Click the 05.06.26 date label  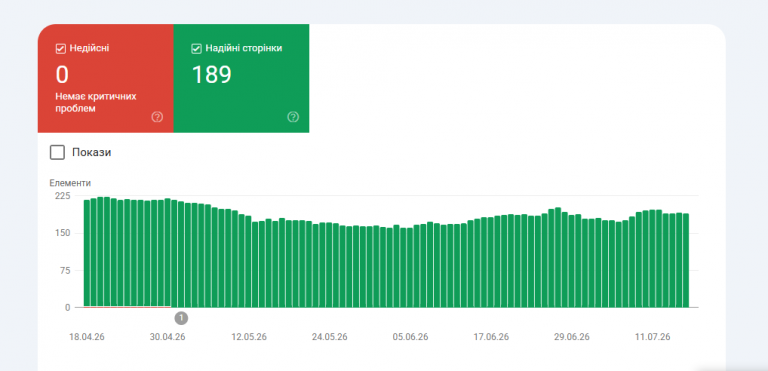pyautogui.click(x=410, y=337)
